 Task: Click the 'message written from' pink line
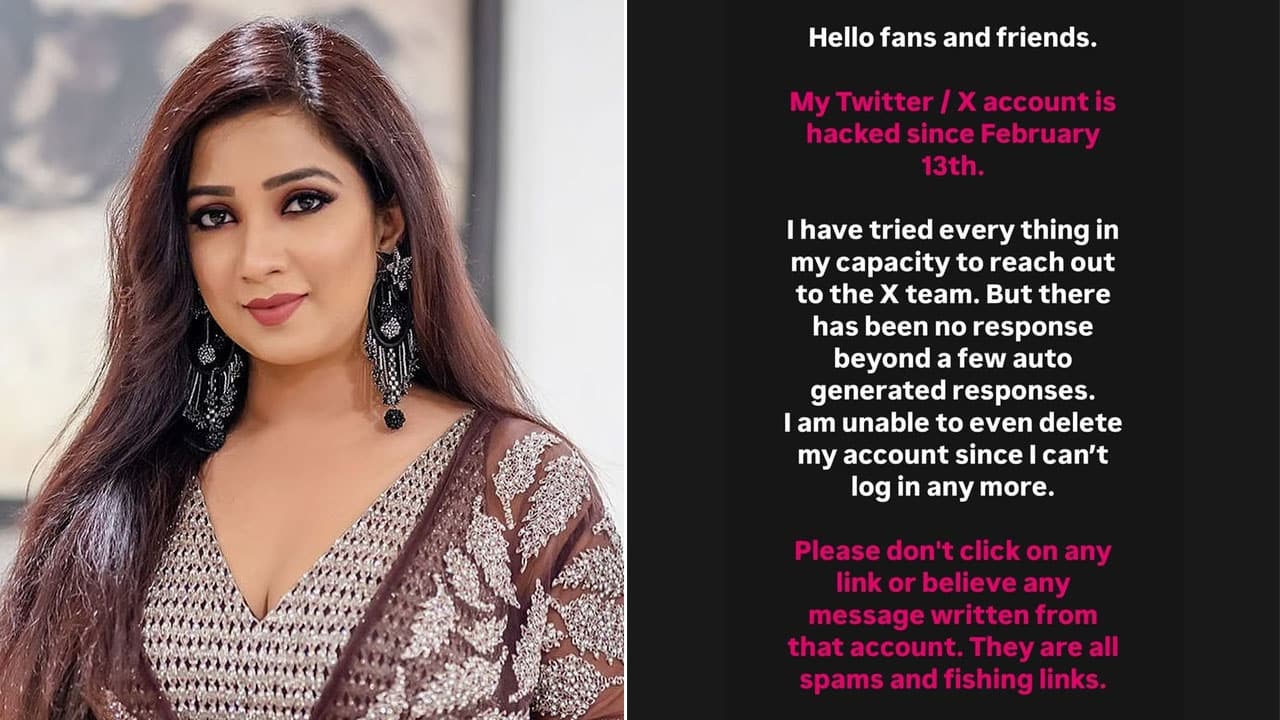click(x=952, y=615)
